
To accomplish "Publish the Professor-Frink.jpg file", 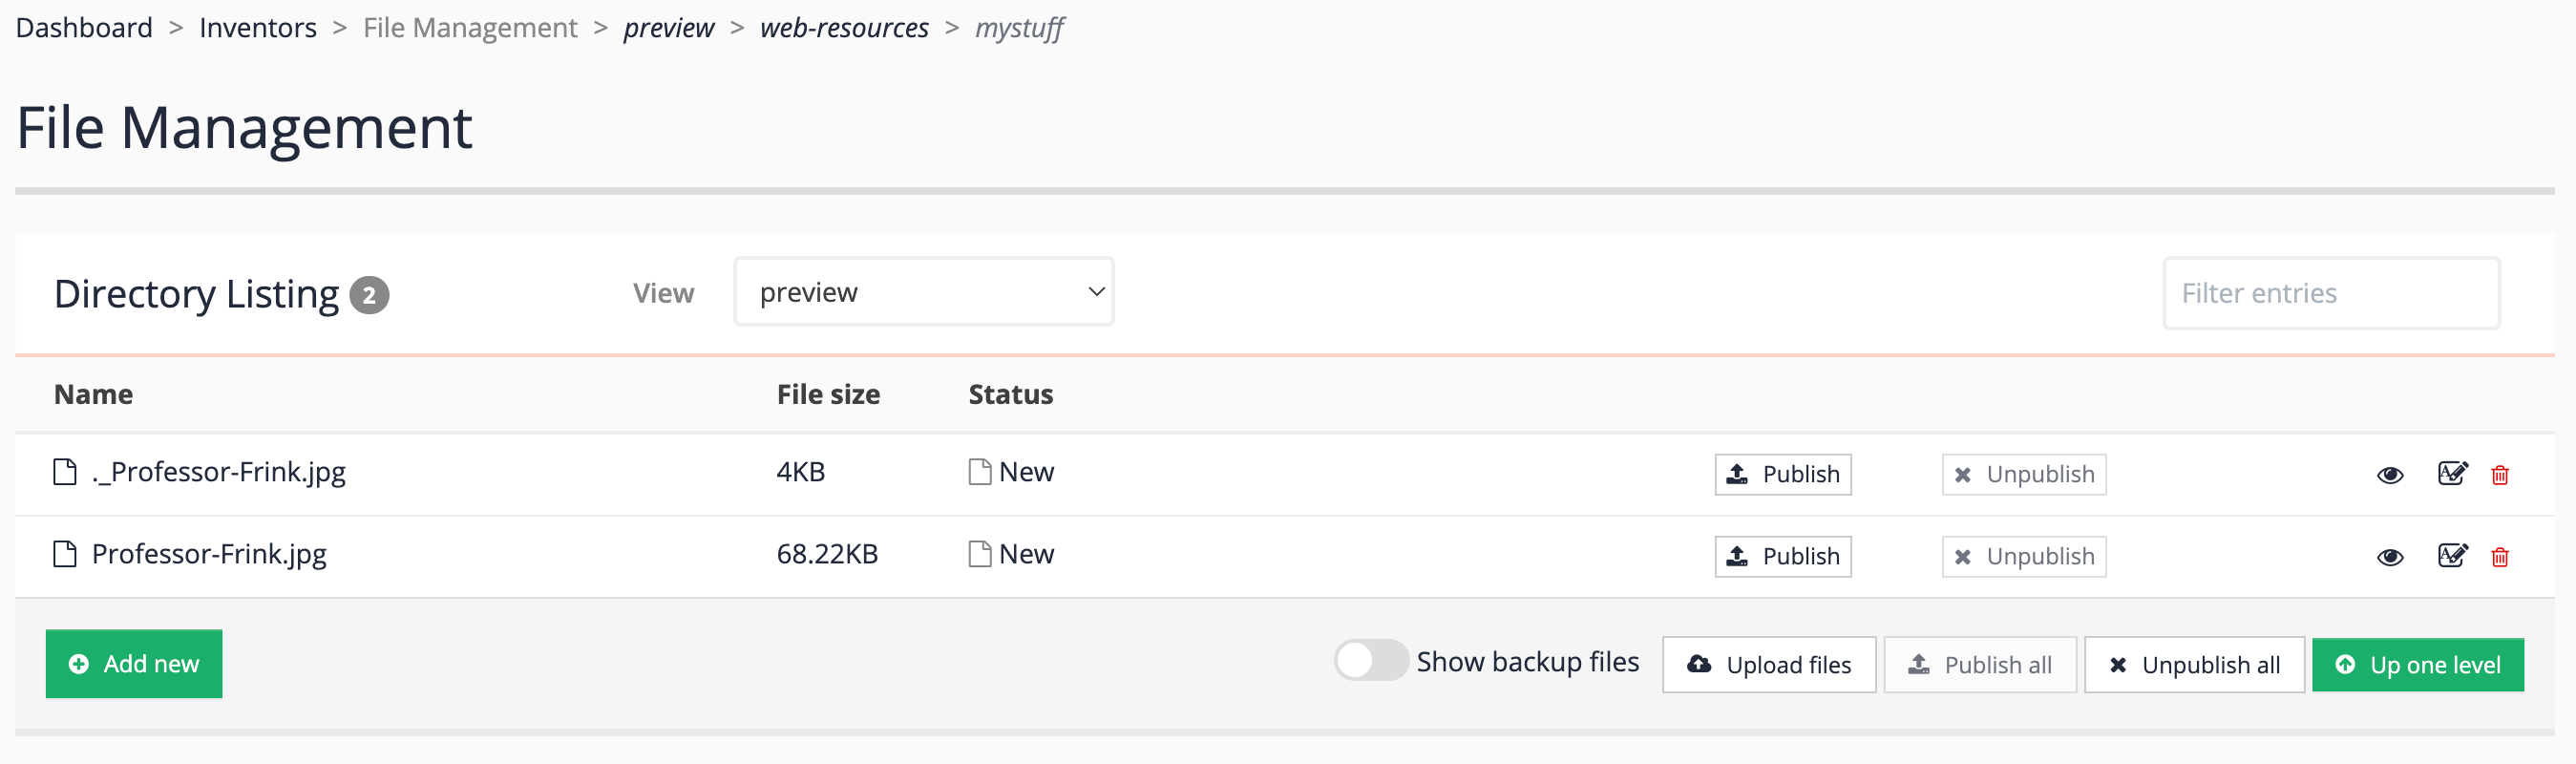I will [1783, 556].
